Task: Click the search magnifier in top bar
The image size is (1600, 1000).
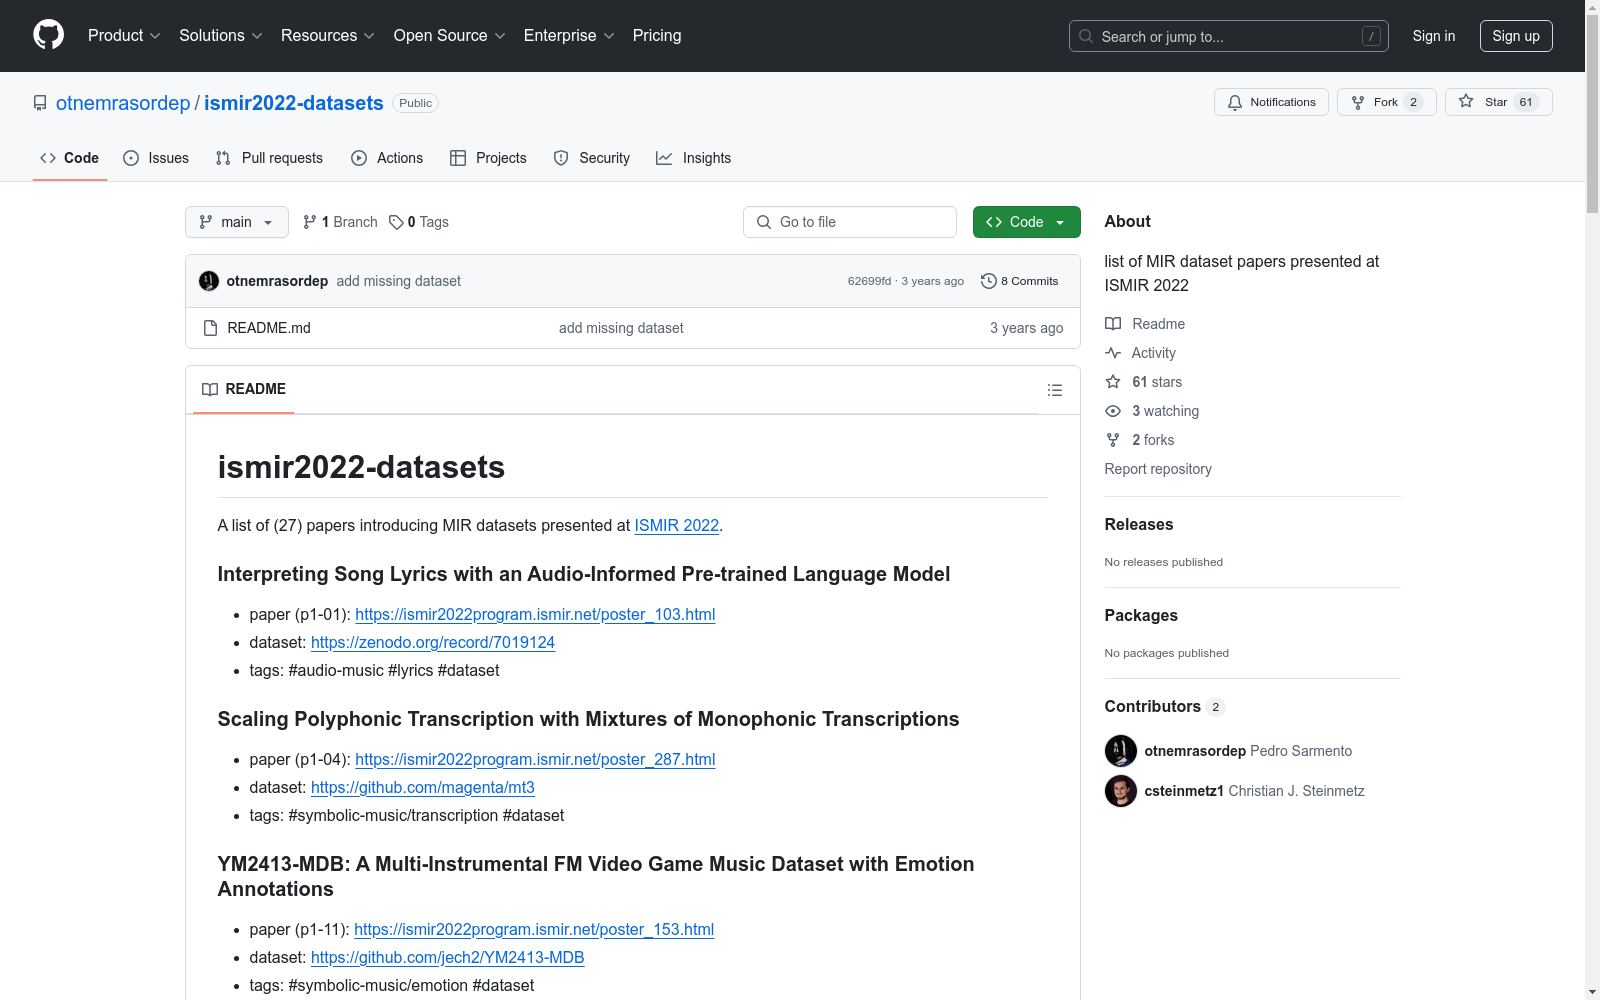Action: point(1086,36)
